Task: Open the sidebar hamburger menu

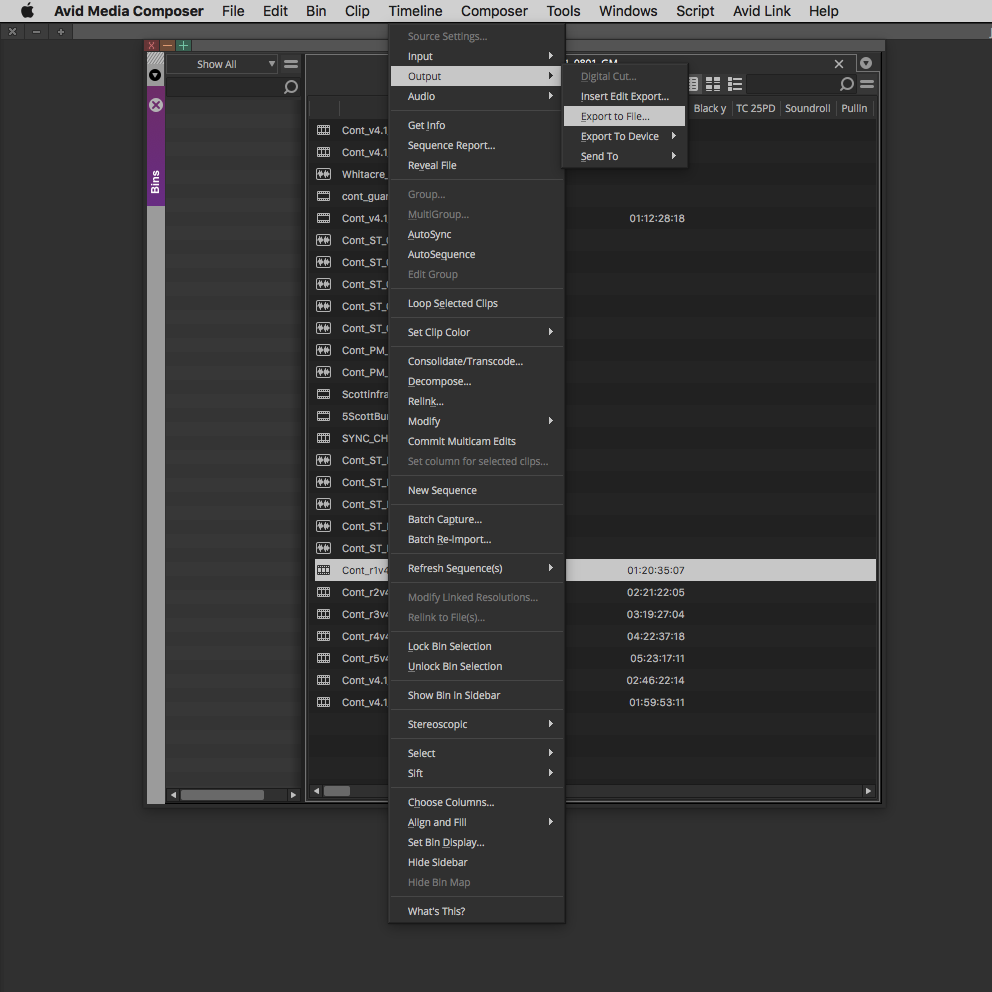Action: coord(291,64)
